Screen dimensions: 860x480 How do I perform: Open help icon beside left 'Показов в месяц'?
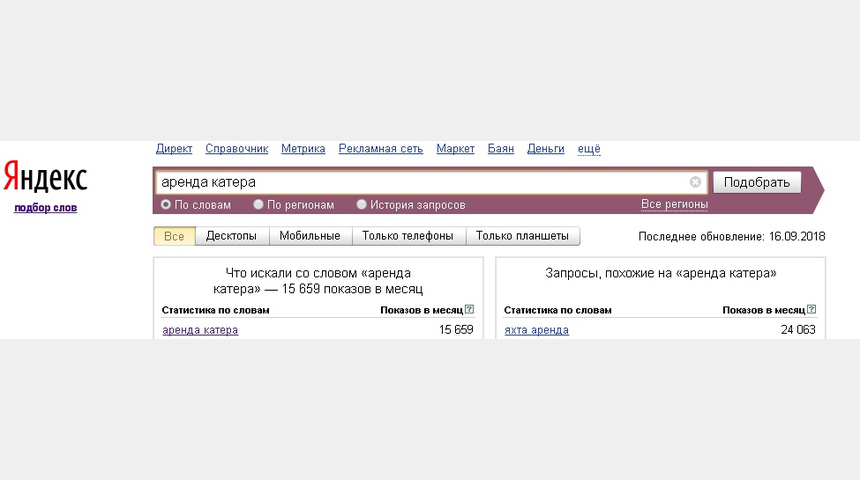point(469,309)
